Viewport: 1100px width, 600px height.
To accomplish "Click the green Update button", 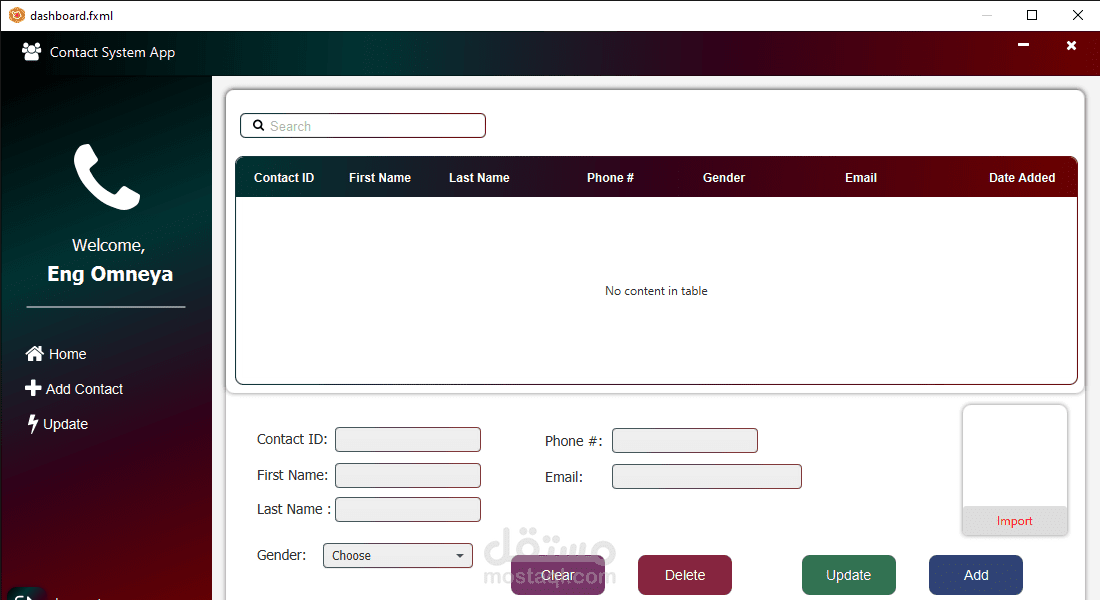I will pyautogui.click(x=849, y=575).
